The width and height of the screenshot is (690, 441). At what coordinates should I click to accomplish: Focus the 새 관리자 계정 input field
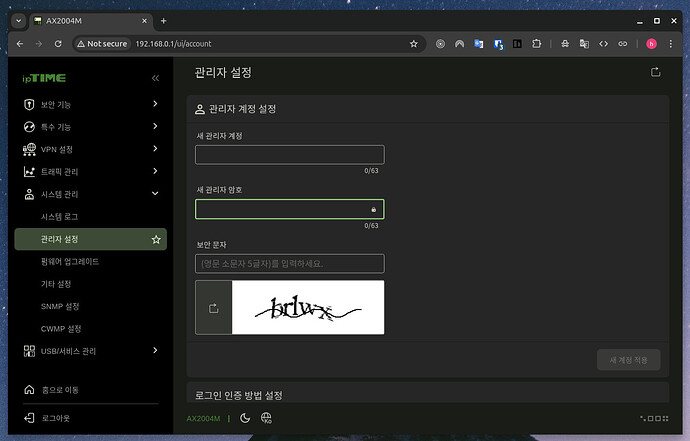pyautogui.click(x=290, y=155)
